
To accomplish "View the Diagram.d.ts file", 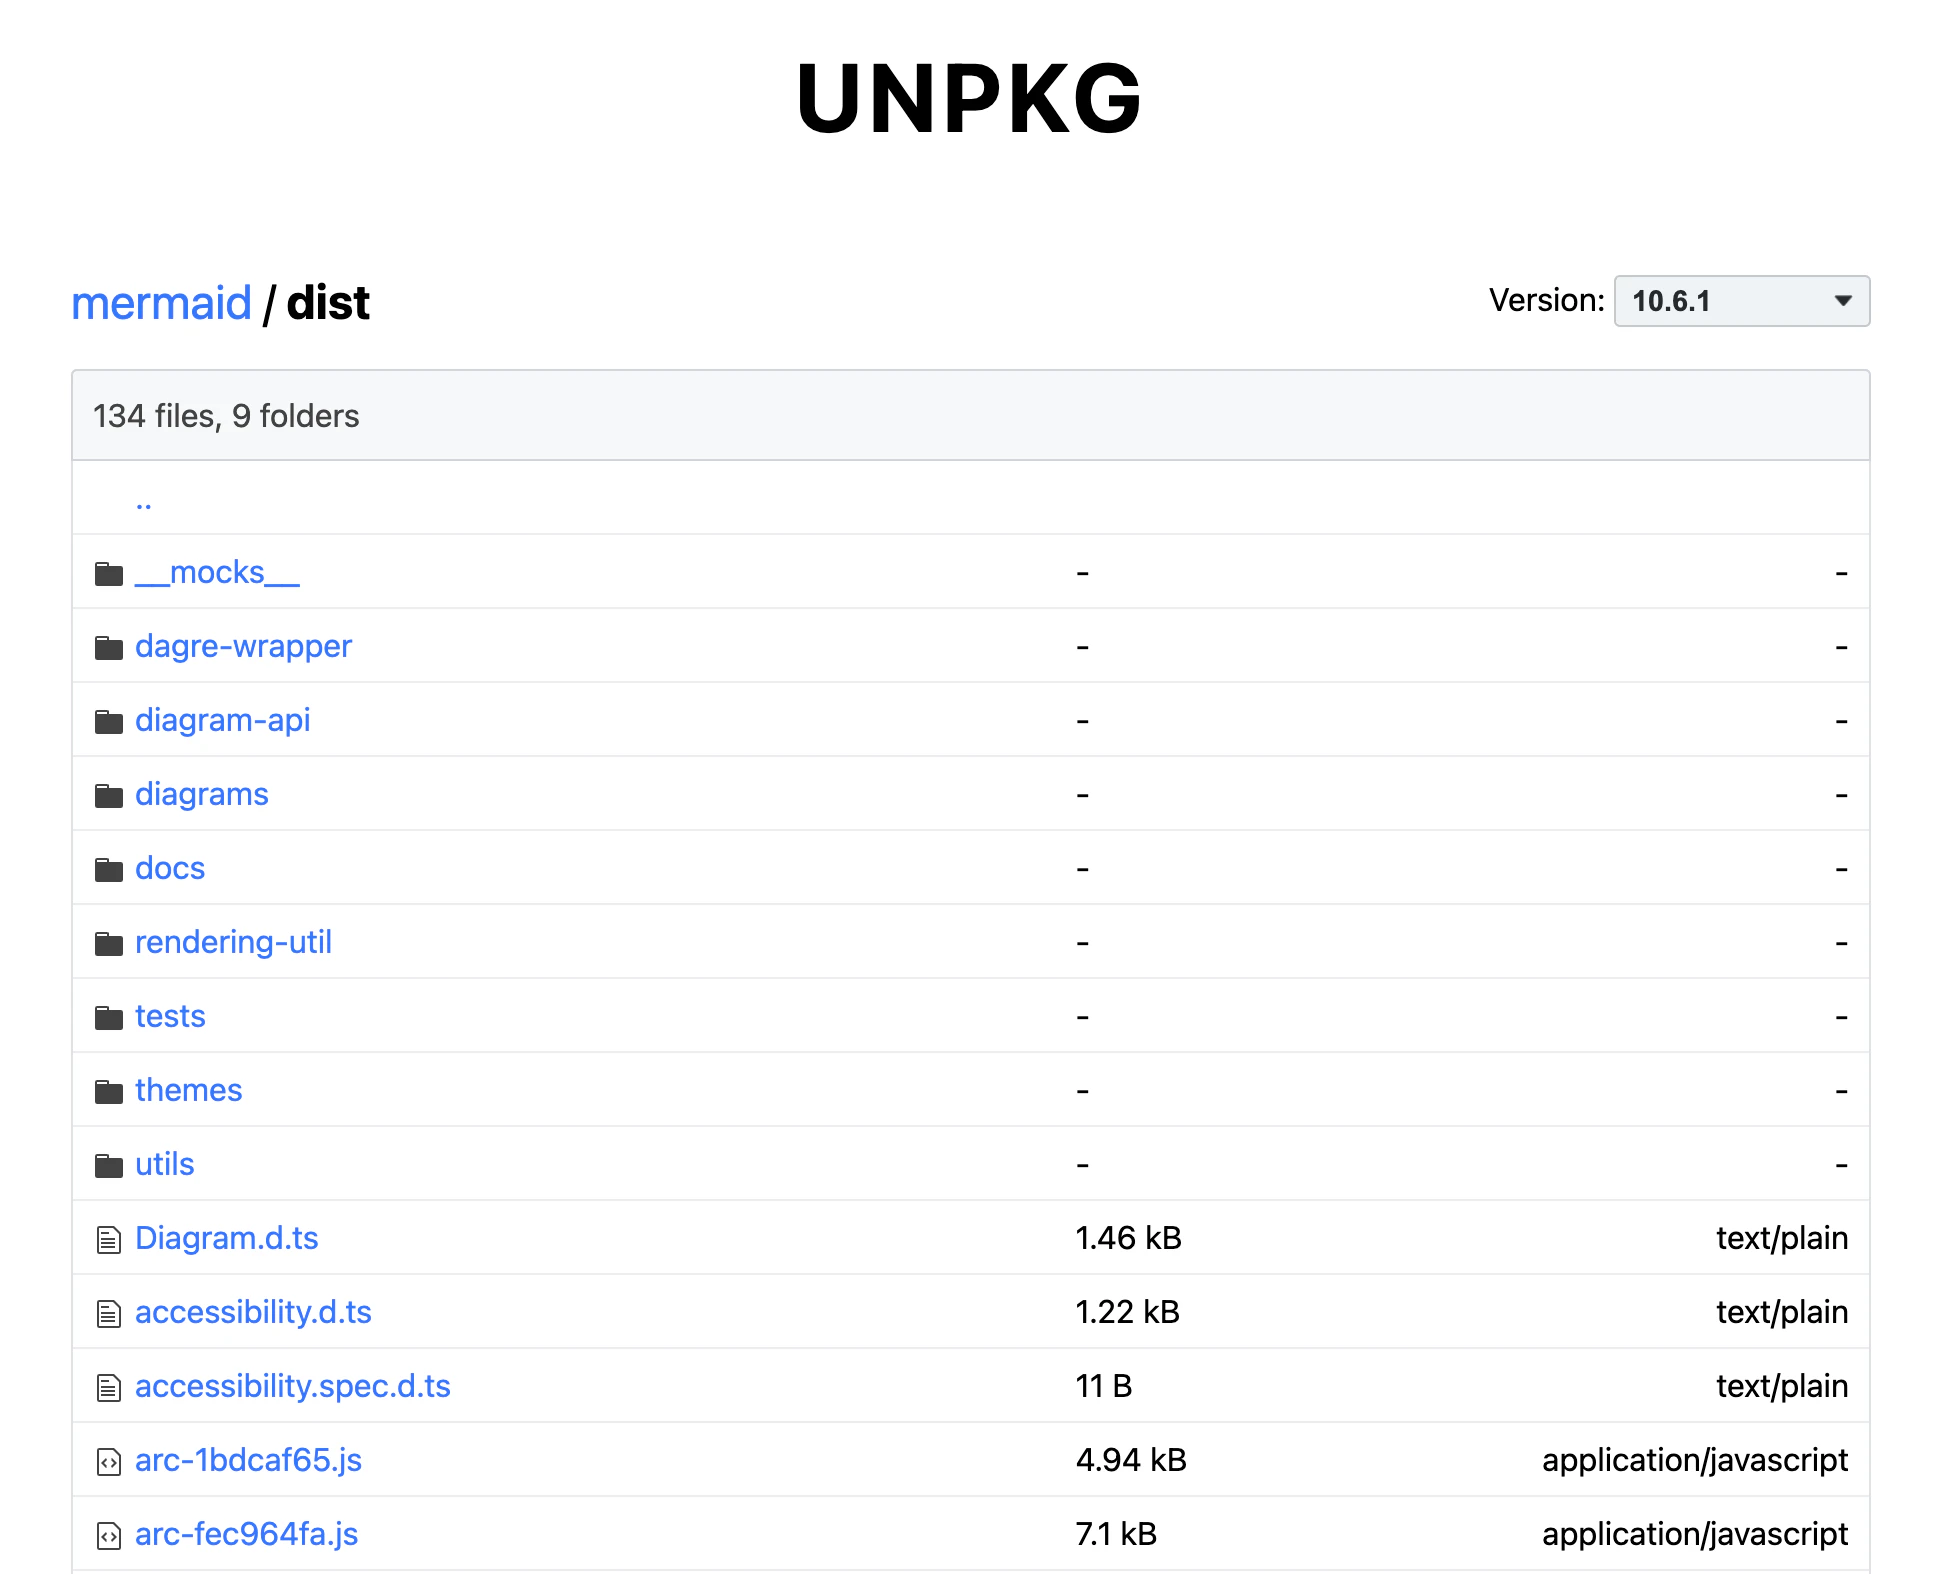I will point(226,1239).
